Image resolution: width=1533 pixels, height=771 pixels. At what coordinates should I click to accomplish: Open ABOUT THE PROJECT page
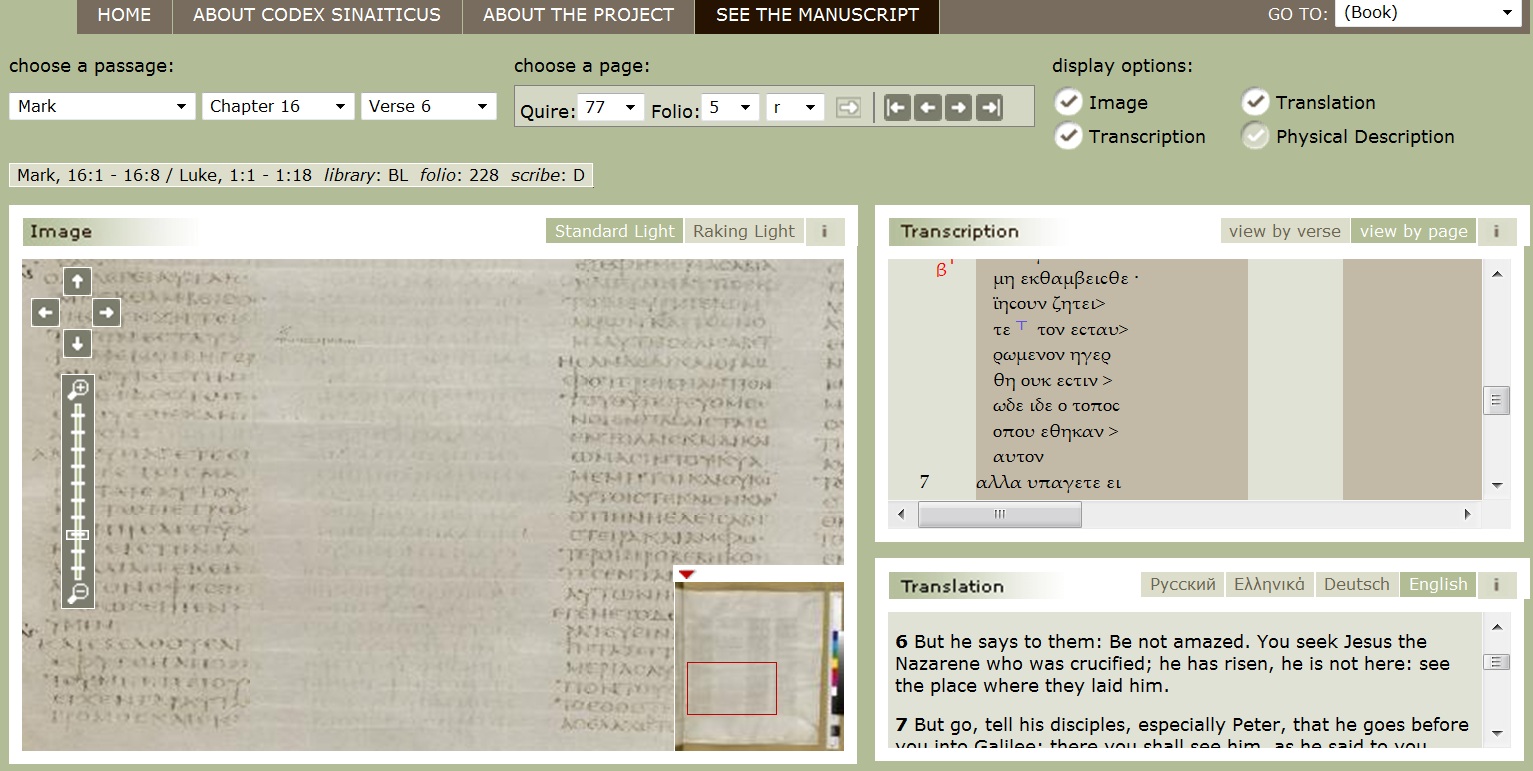pyautogui.click(x=578, y=15)
